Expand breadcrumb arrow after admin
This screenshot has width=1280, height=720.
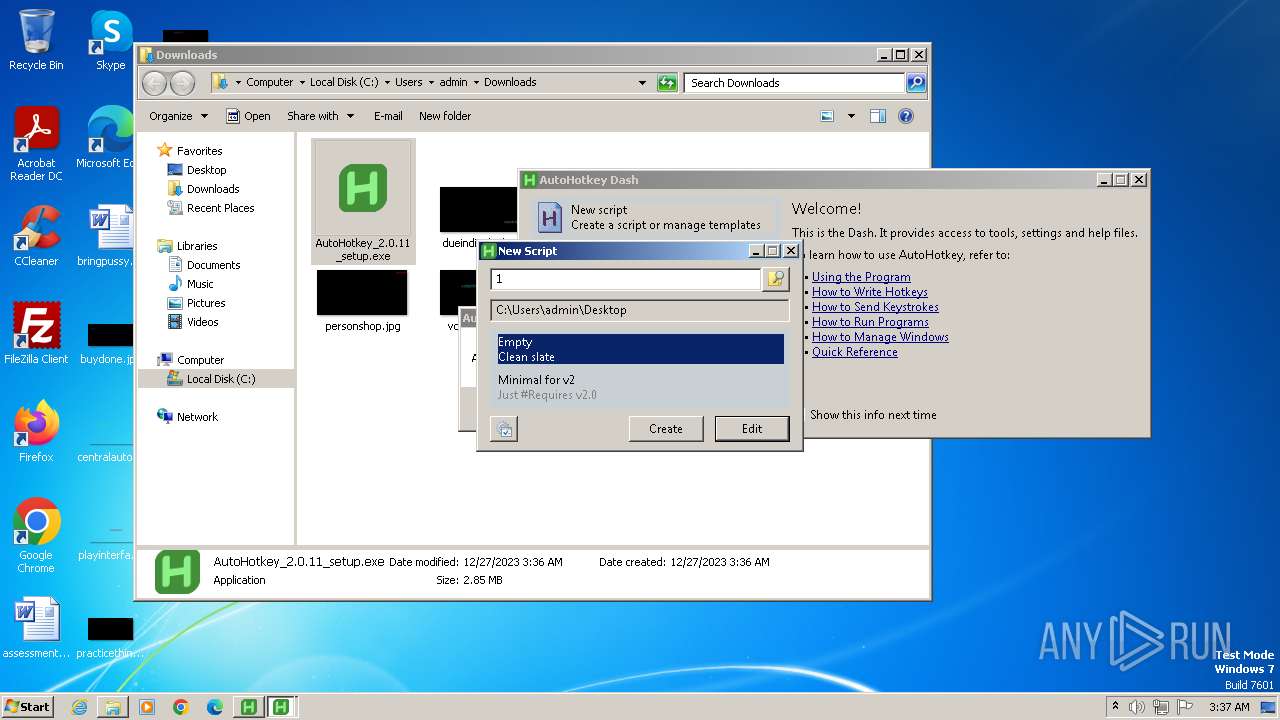476,83
